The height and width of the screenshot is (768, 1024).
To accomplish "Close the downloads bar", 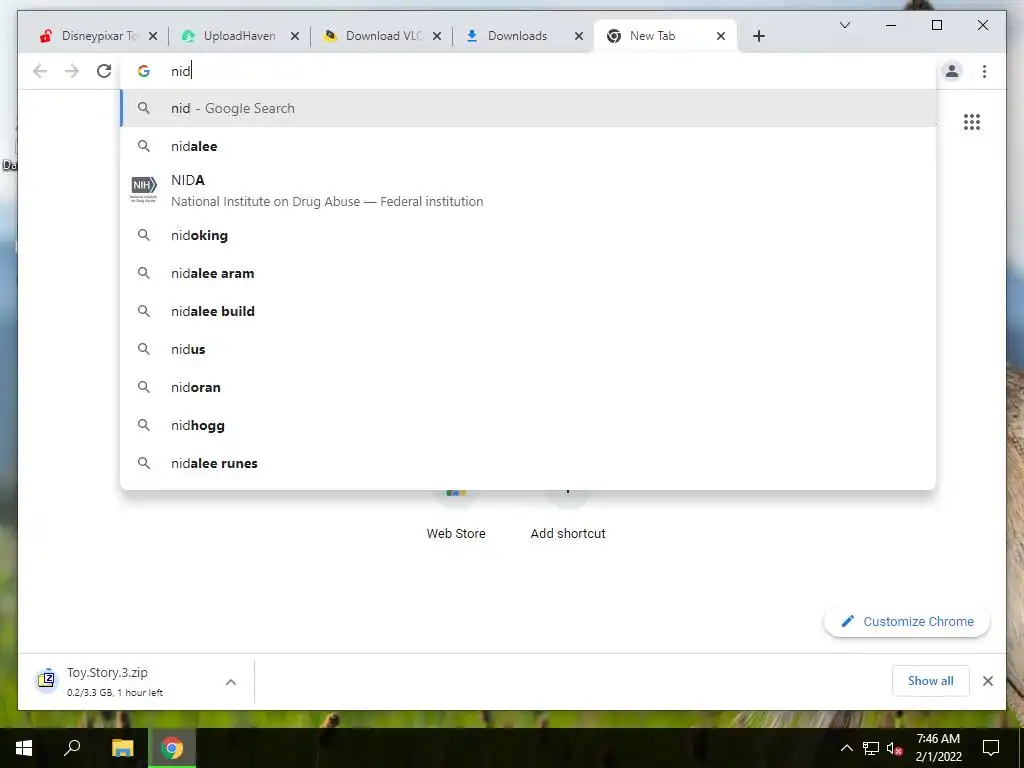I will (987, 681).
